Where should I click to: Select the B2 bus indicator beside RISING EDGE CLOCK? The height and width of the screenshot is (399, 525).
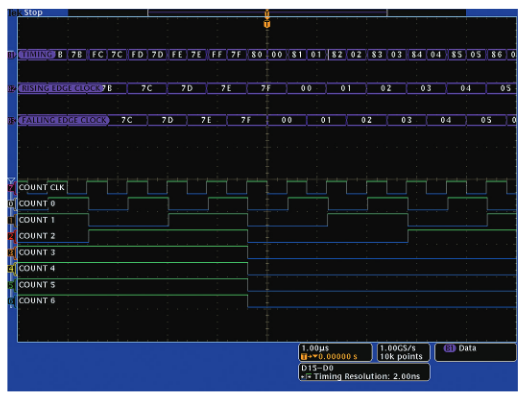(12, 88)
